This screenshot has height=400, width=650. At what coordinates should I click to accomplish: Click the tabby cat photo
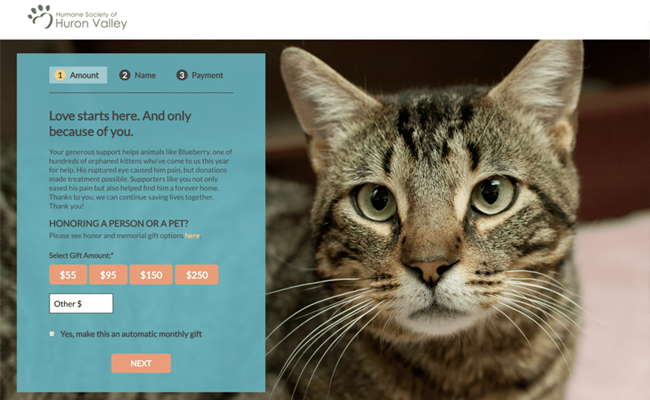click(456, 220)
